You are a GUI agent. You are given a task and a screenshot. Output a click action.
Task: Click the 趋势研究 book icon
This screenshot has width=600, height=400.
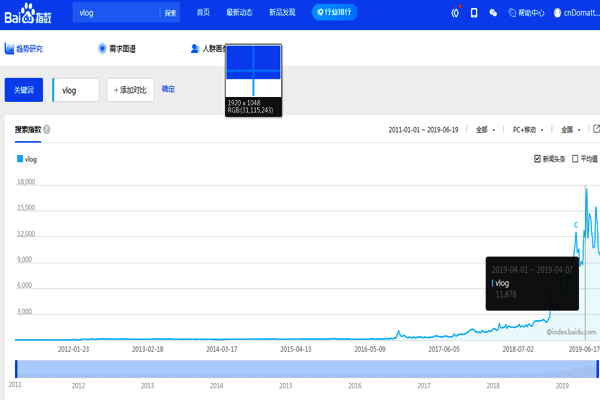coord(9,48)
